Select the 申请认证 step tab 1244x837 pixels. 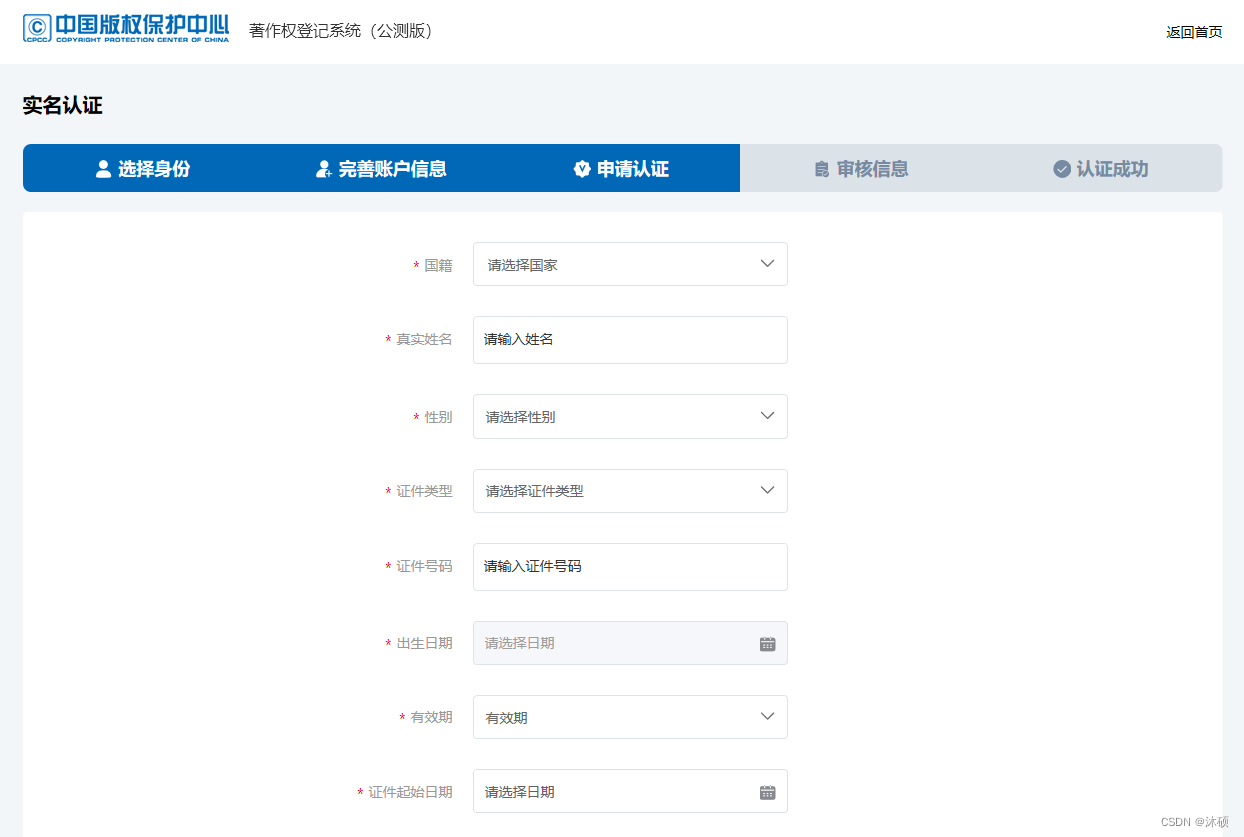click(x=621, y=168)
